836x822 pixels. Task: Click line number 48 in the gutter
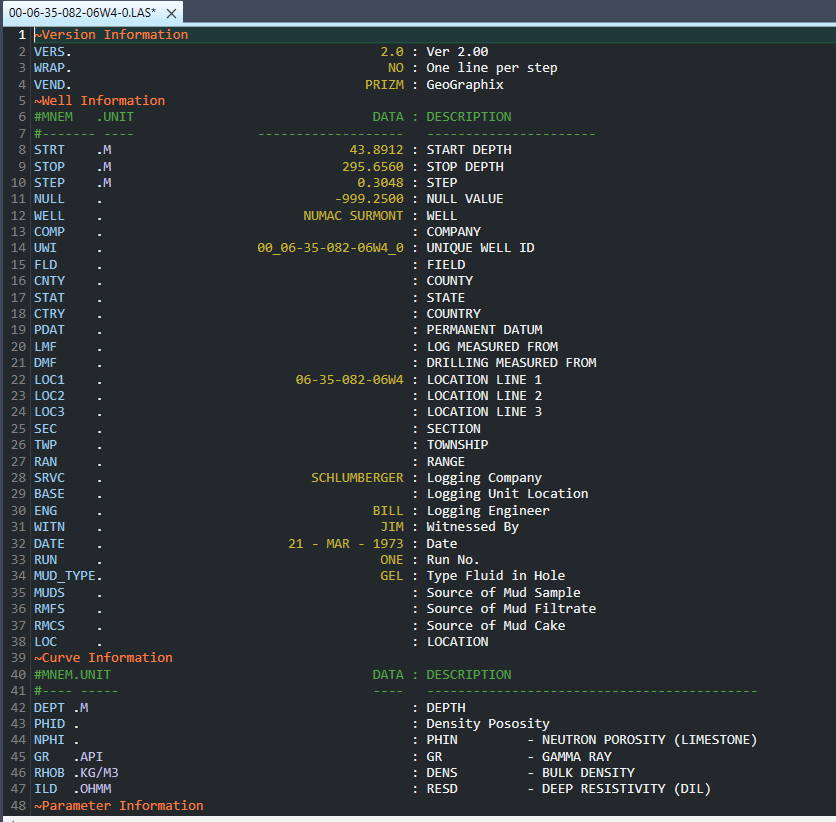tap(18, 805)
